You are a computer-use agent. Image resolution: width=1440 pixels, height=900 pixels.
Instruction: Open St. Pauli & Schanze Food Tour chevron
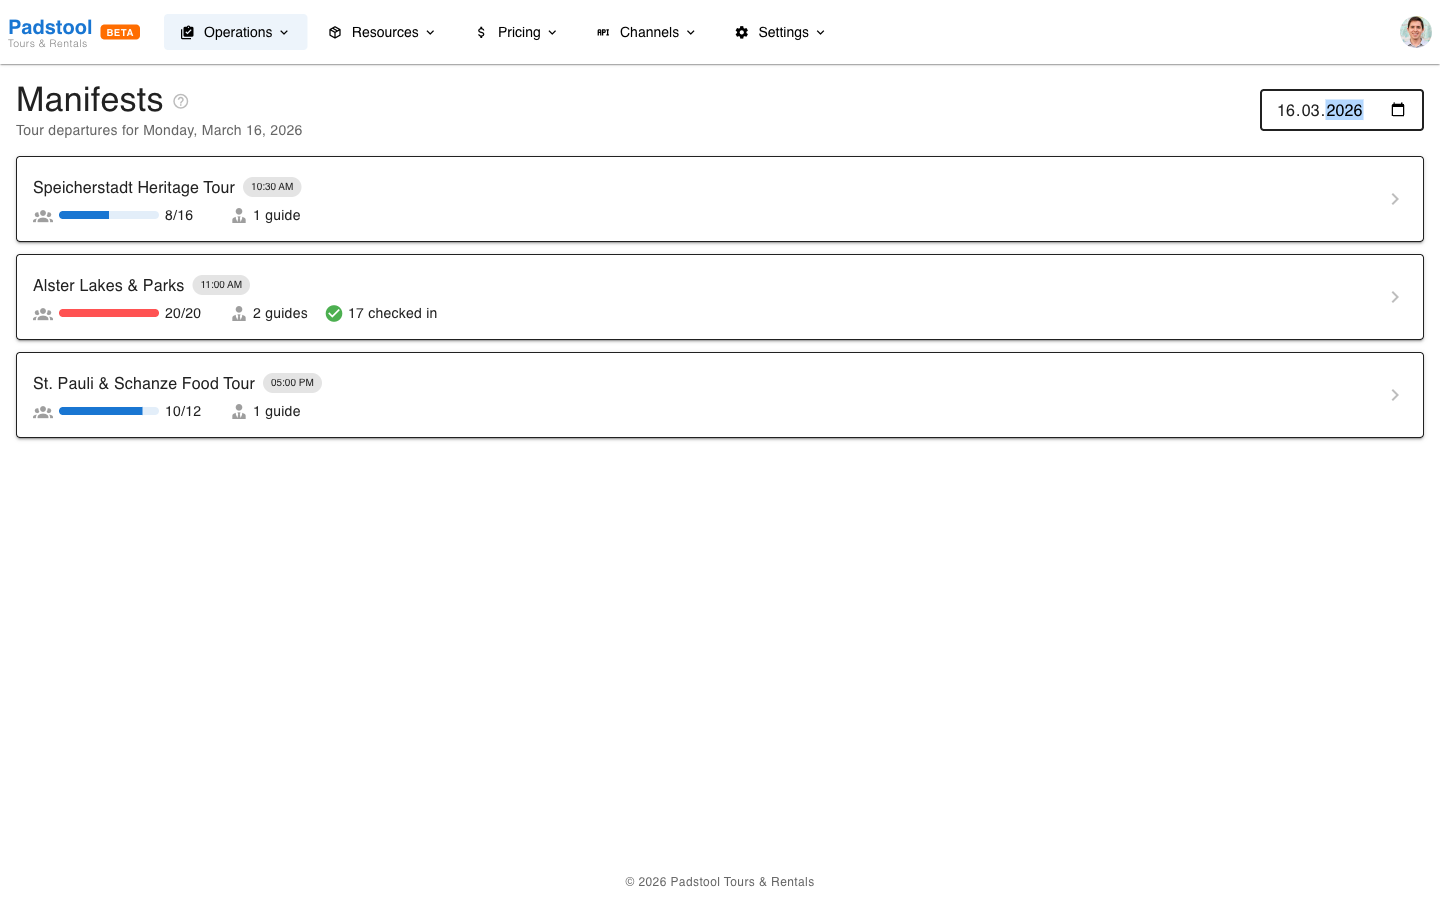(x=1395, y=395)
